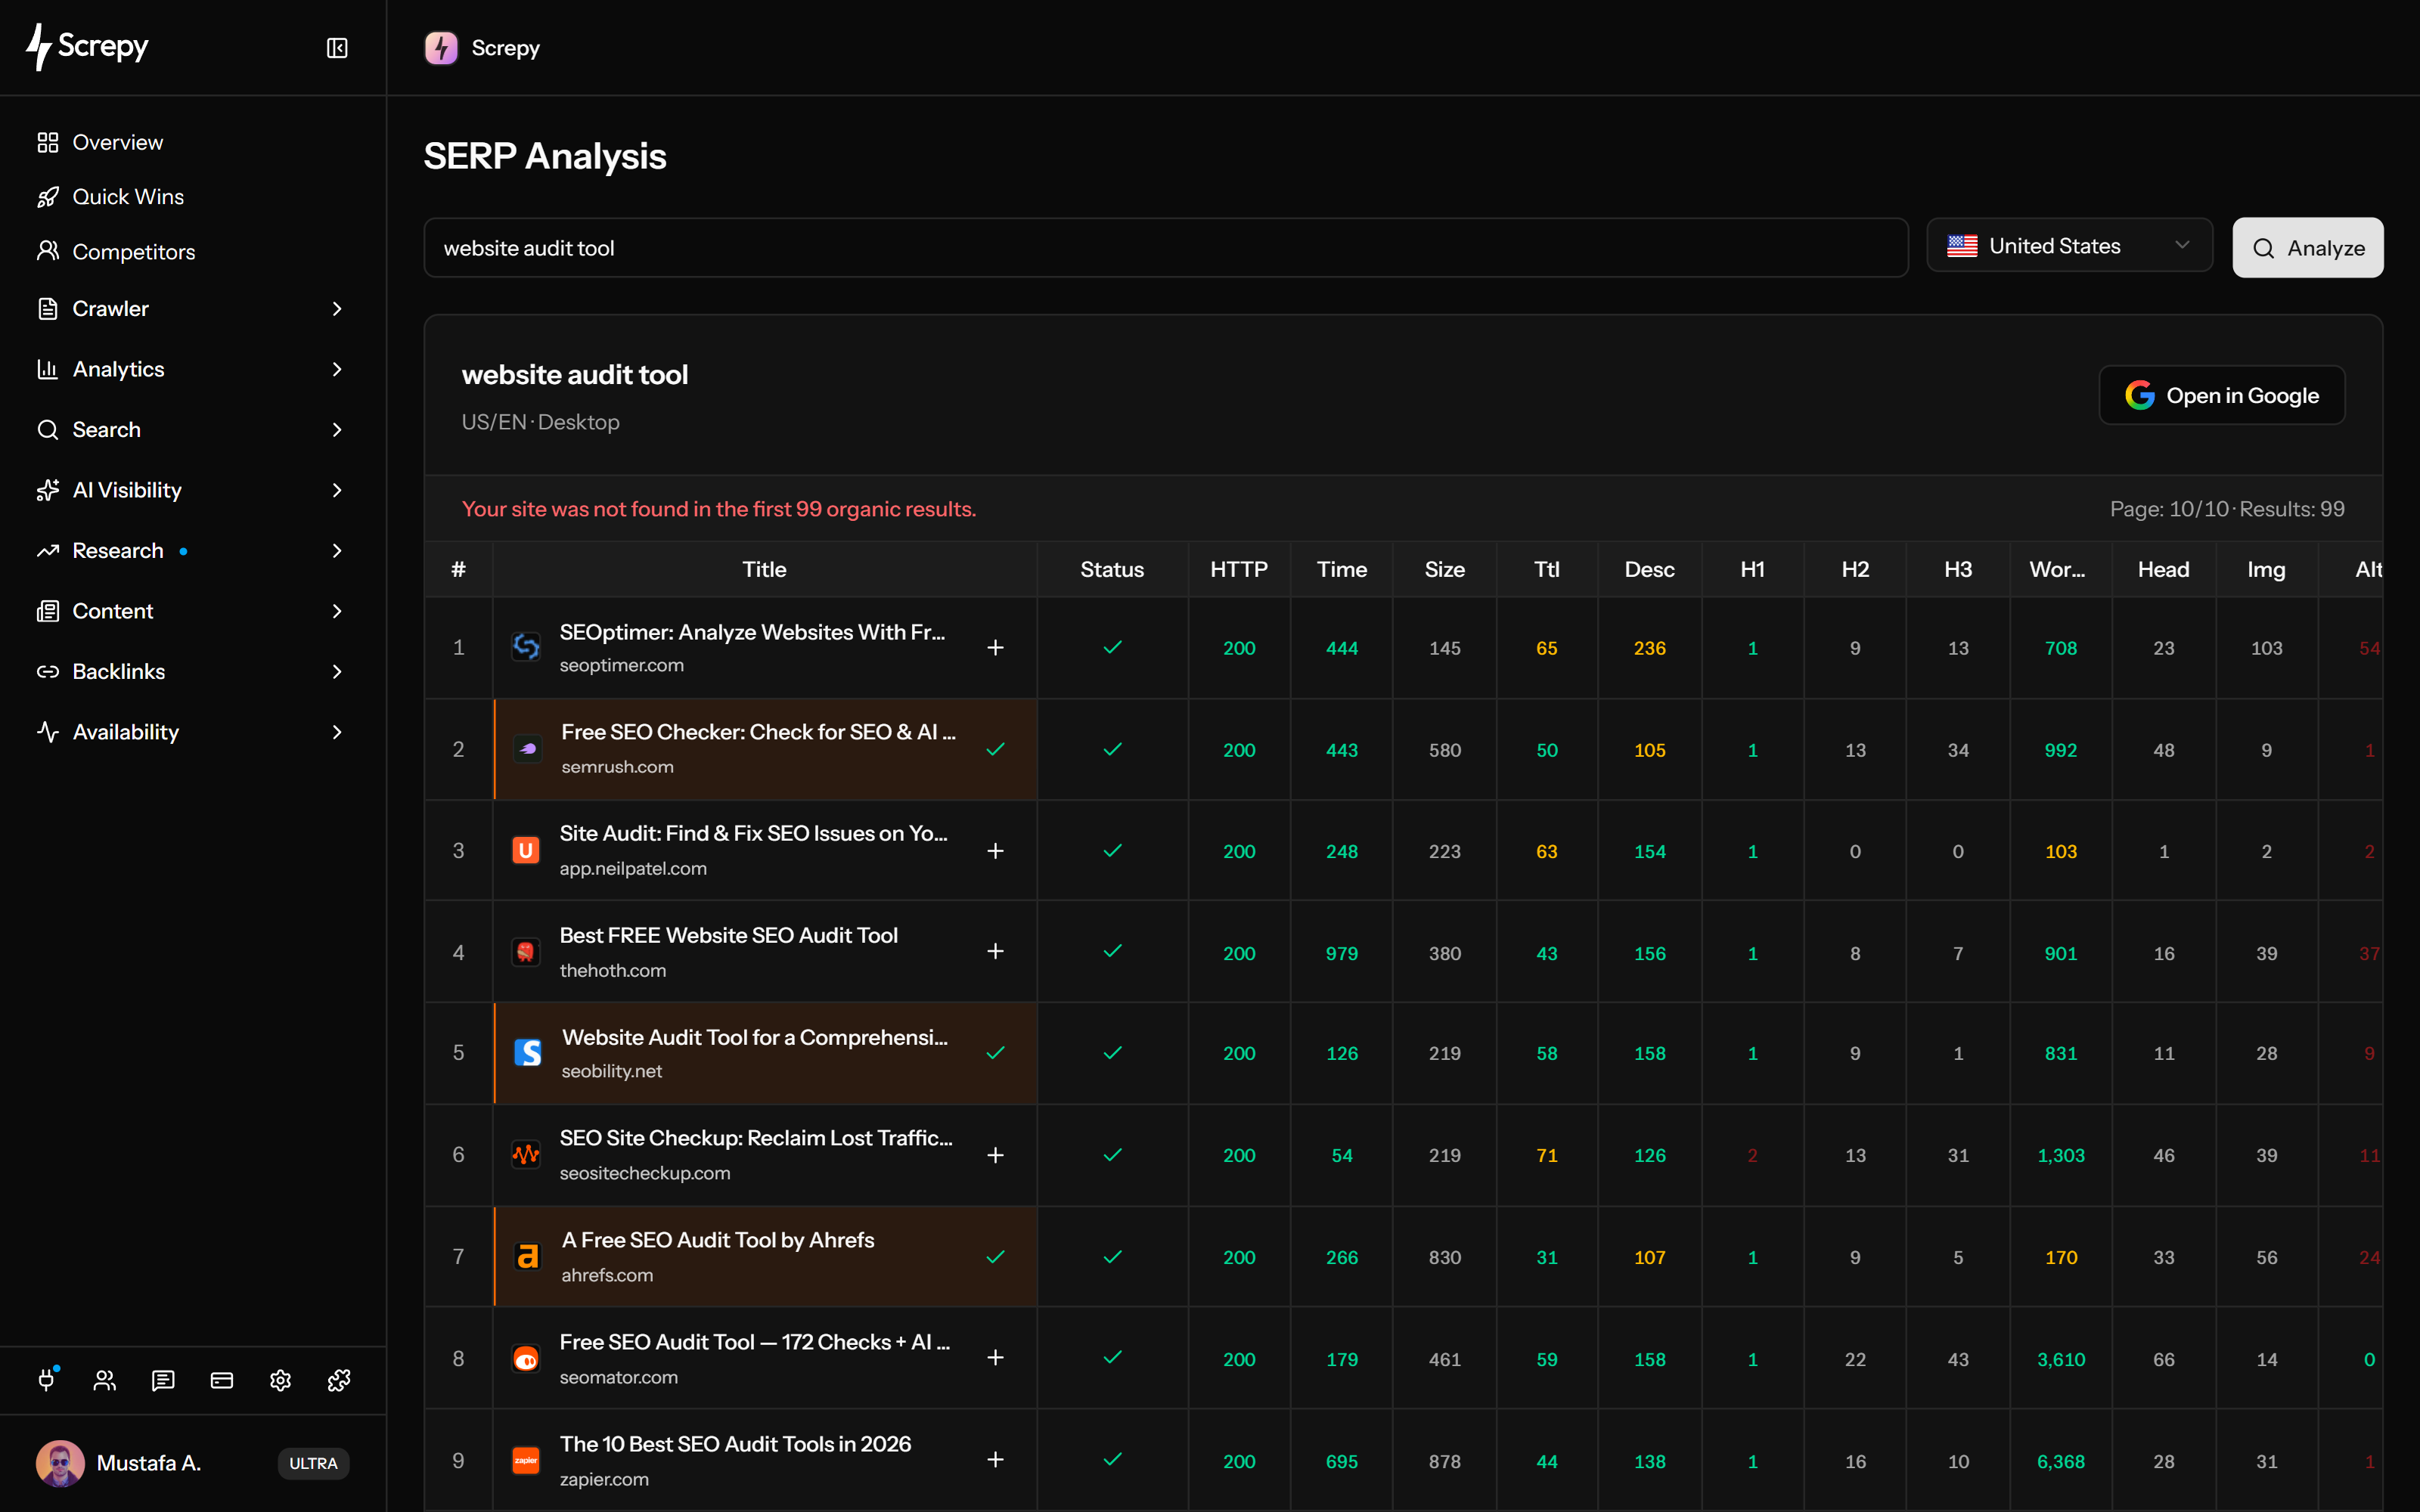Expand the Analytics menu chevron

337,369
